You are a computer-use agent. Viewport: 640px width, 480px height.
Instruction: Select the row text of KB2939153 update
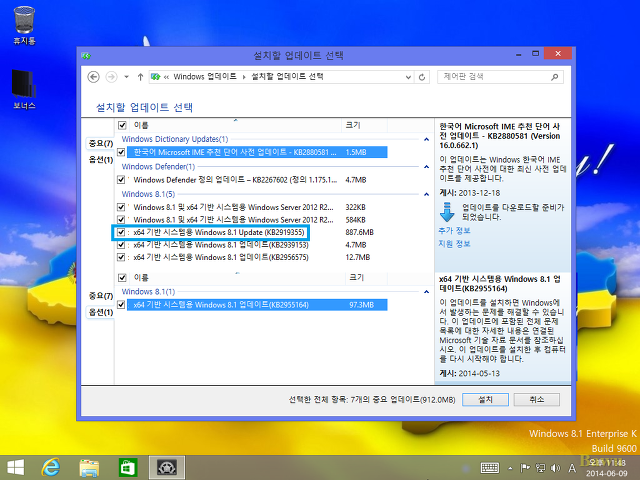221,245
